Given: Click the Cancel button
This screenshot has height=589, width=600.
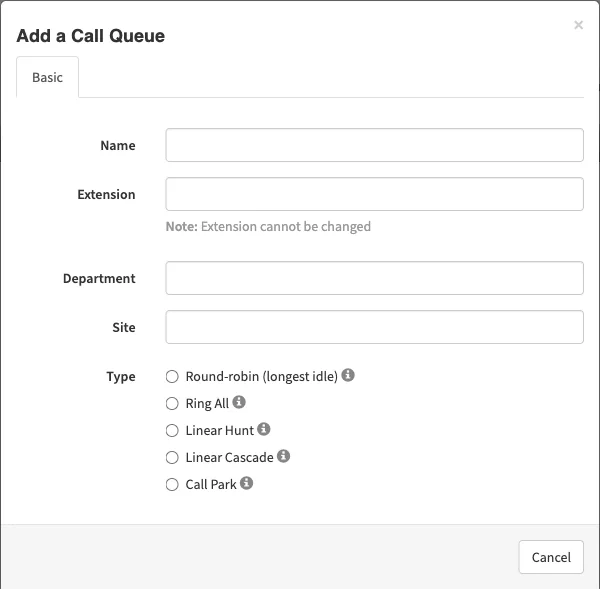Looking at the screenshot, I should pos(551,557).
